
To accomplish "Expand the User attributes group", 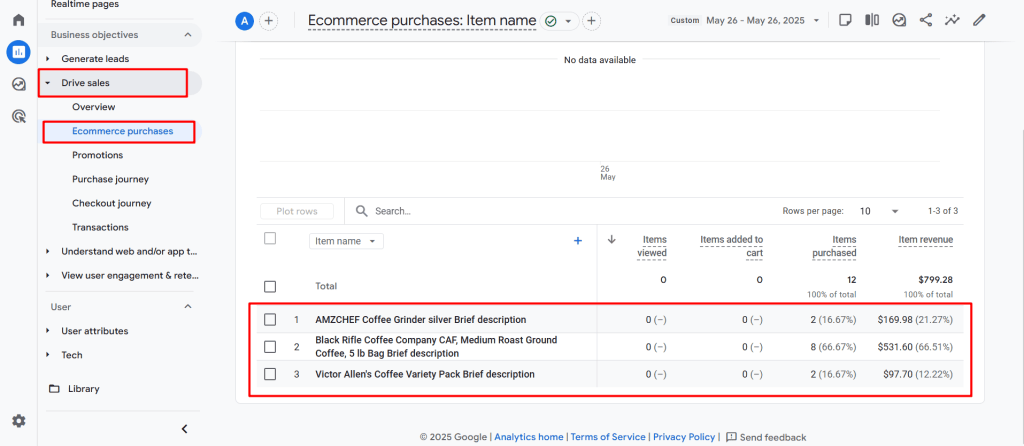I will pos(48,331).
